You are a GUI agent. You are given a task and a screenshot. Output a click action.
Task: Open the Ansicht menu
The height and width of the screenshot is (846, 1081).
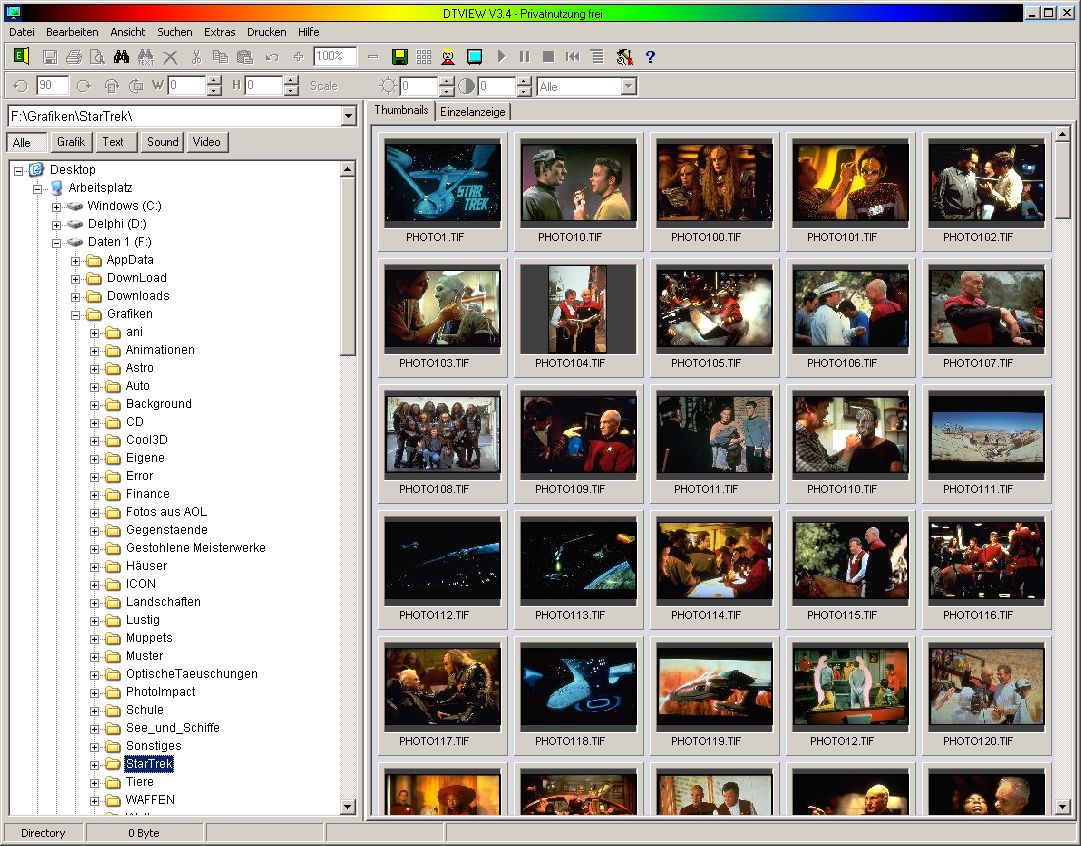point(128,32)
